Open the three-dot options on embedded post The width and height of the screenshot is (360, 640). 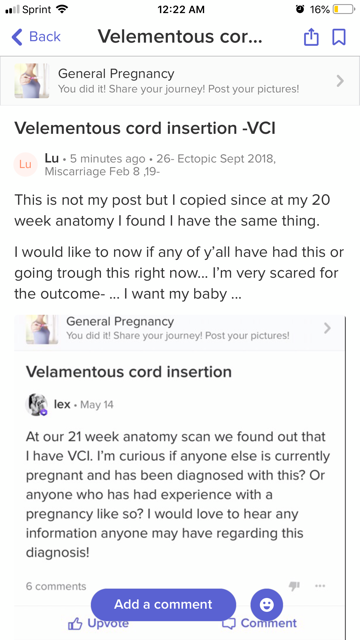(x=320, y=586)
